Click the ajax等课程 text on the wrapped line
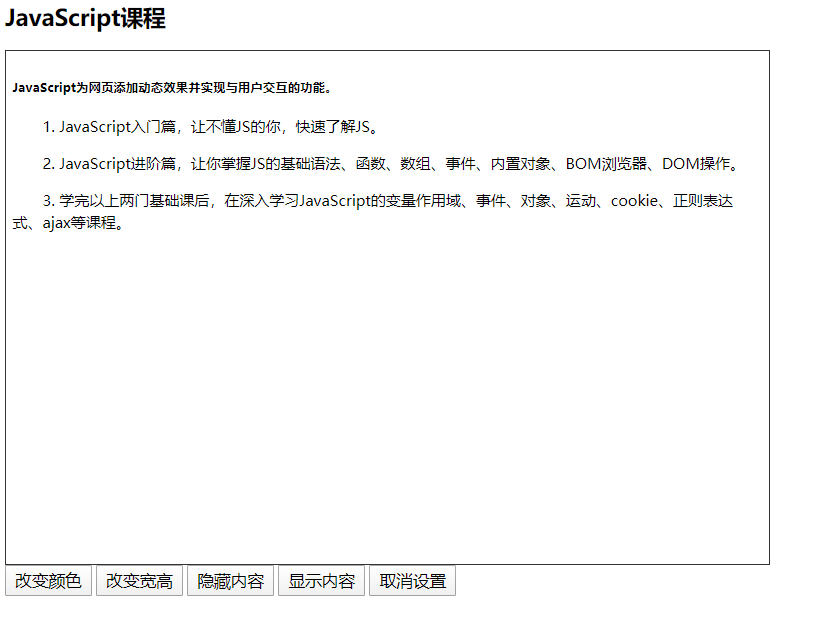The image size is (821, 633). click(79, 223)
